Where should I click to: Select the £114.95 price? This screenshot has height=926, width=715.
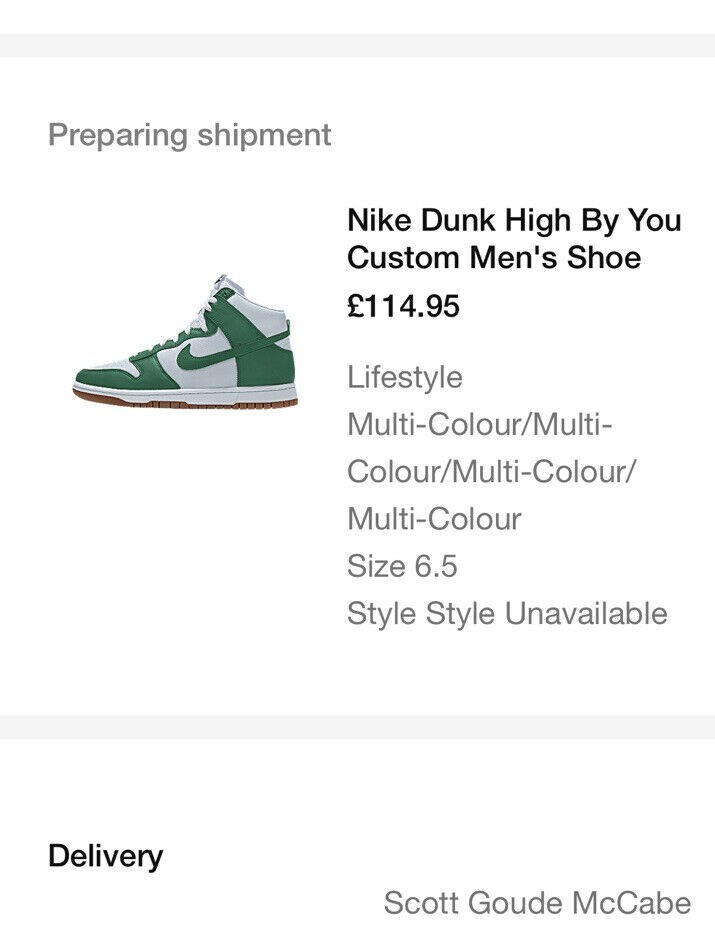[403, 306]
